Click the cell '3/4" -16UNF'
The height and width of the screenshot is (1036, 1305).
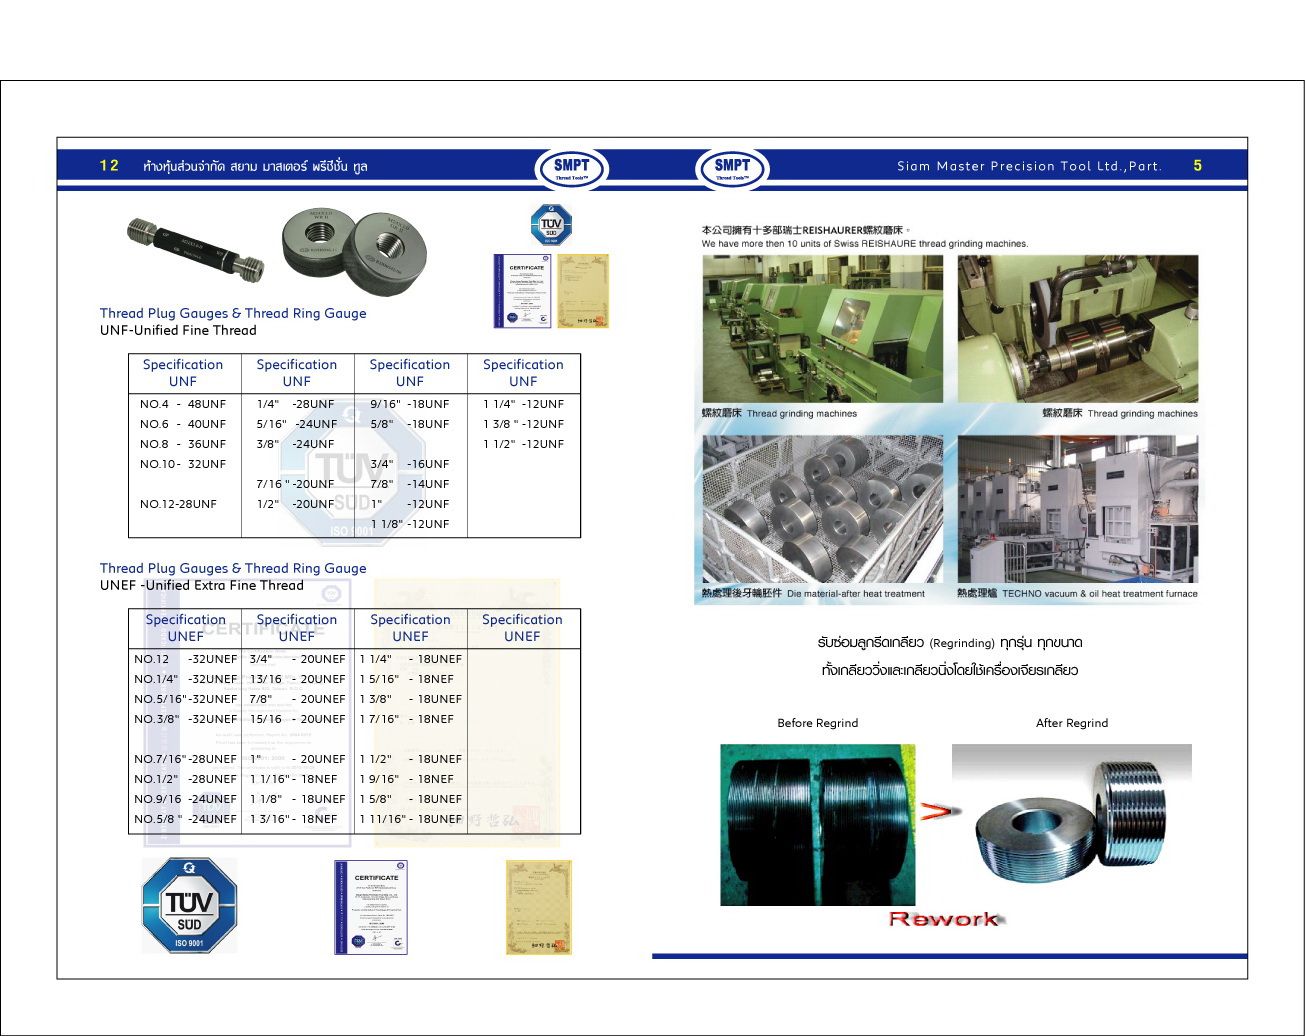tap(410, 464)
